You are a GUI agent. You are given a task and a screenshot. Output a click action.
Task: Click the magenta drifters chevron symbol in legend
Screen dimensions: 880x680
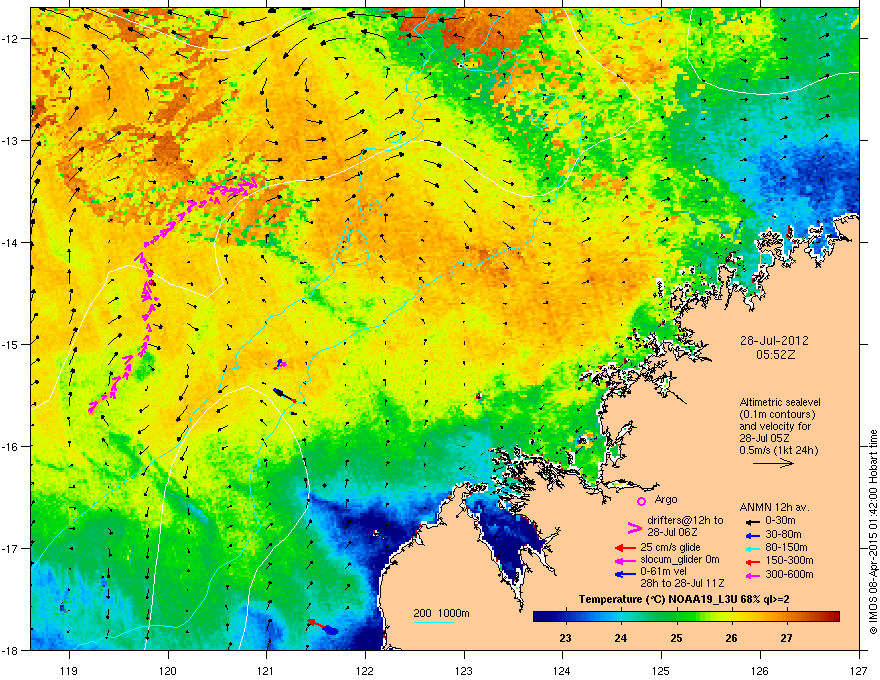(634, 527)
